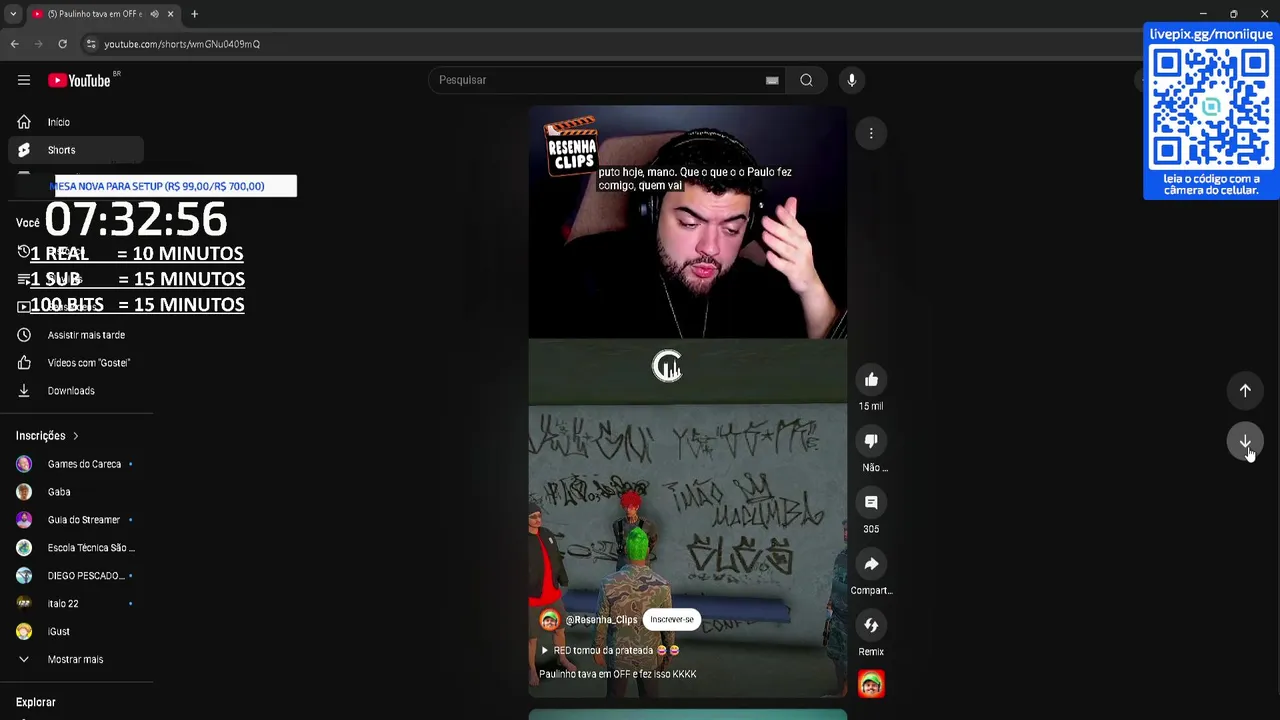Open DIEGO PESCADO avatar icon

point(24,576)
